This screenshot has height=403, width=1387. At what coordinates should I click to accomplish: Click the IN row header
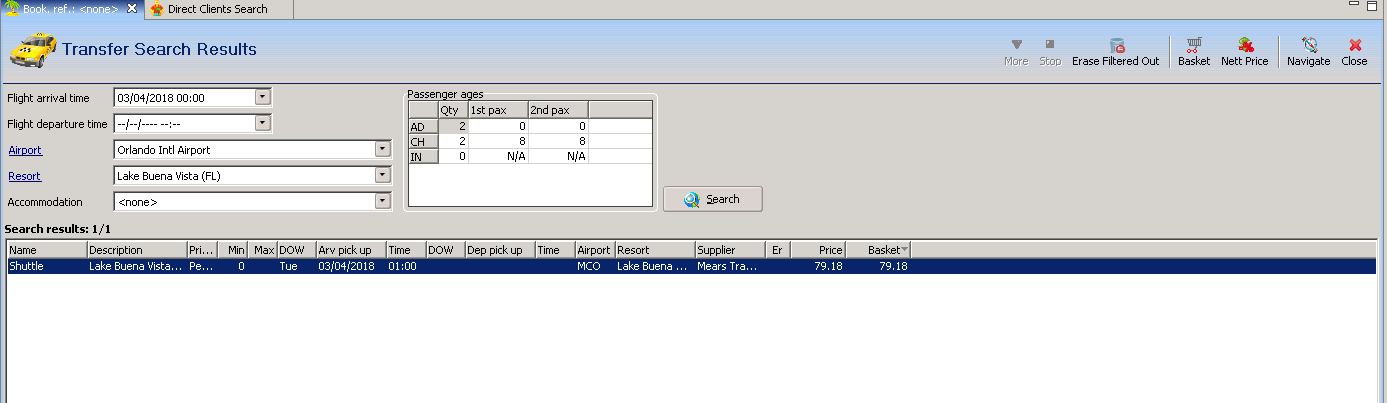(x=424, y=156)
